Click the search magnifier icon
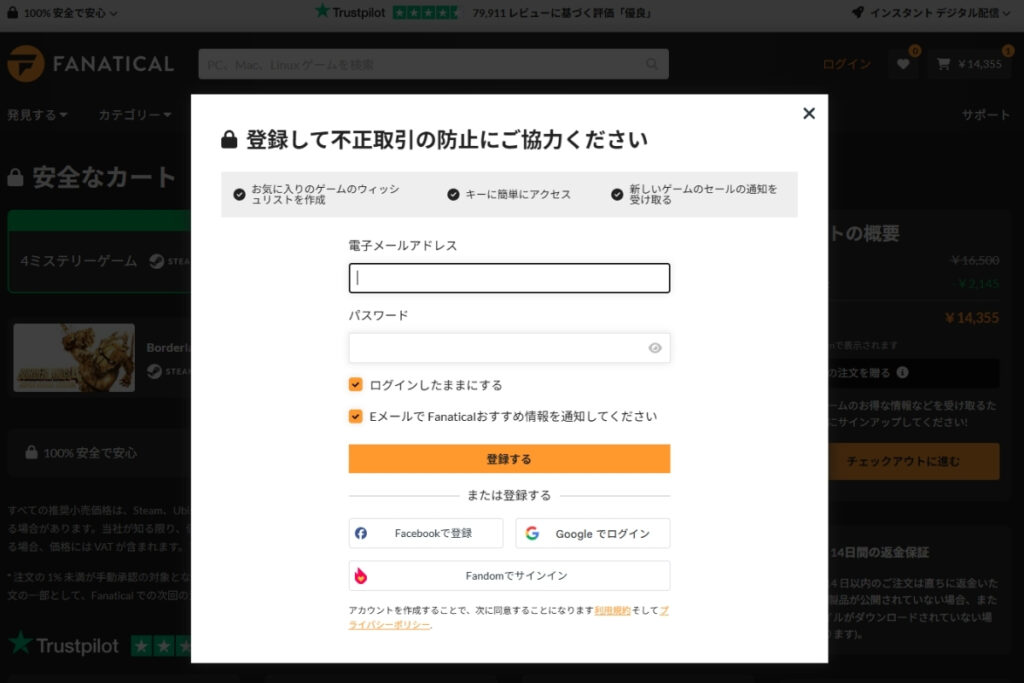The width and height of the screenshot is (1024, 683). [x=652, y=64]
